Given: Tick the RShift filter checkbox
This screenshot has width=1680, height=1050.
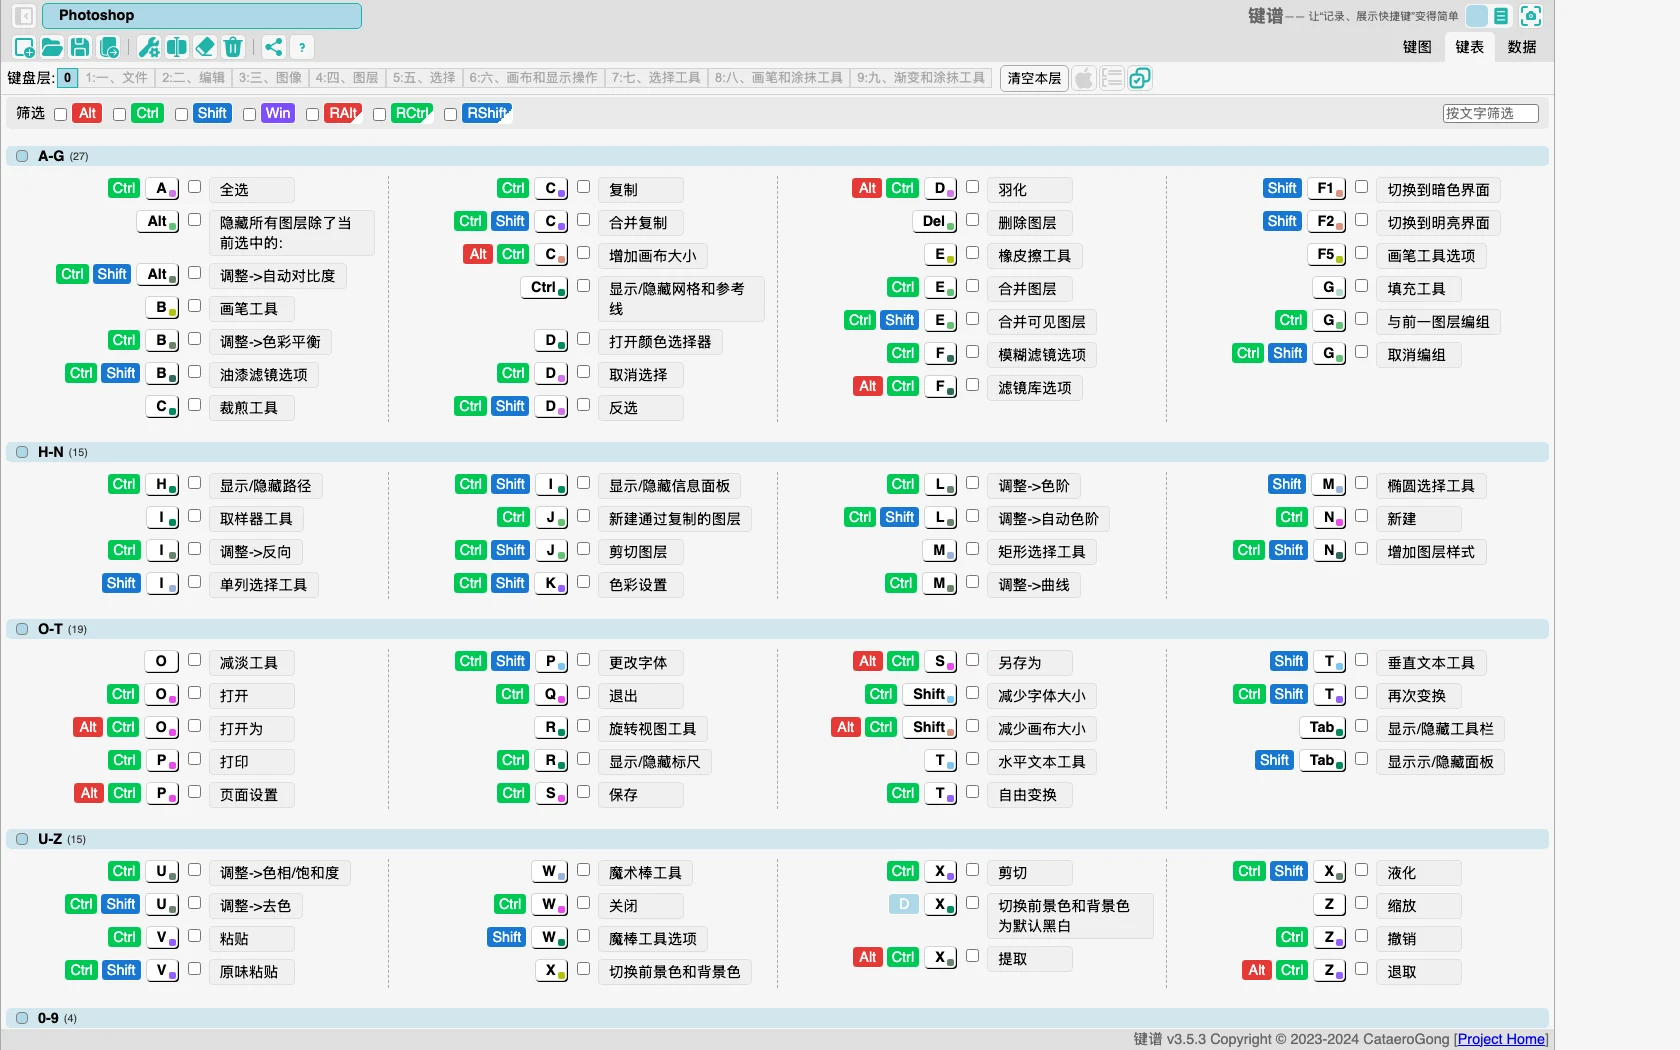Looking at the screenshot, I should [x=450, y=114].
